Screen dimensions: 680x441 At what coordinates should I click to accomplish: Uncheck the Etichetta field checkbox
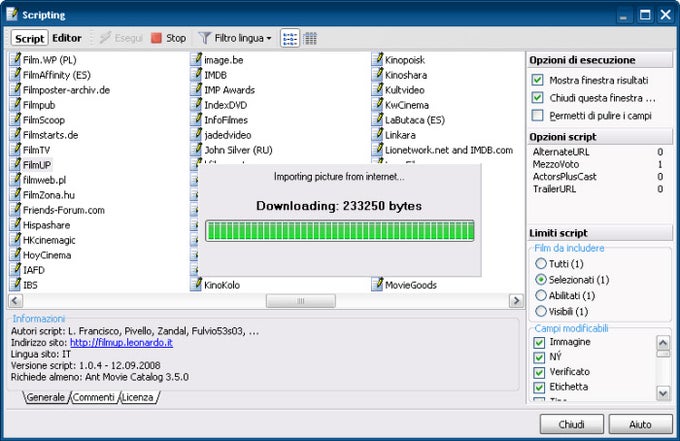[x=539, y=387]
